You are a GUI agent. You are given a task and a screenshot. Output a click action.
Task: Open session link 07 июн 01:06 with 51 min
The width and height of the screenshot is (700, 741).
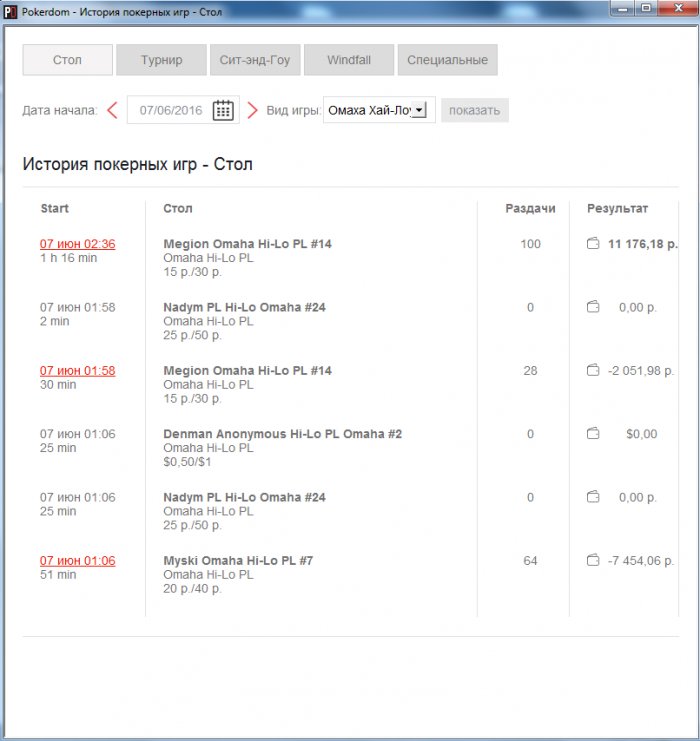pos(78,560)
